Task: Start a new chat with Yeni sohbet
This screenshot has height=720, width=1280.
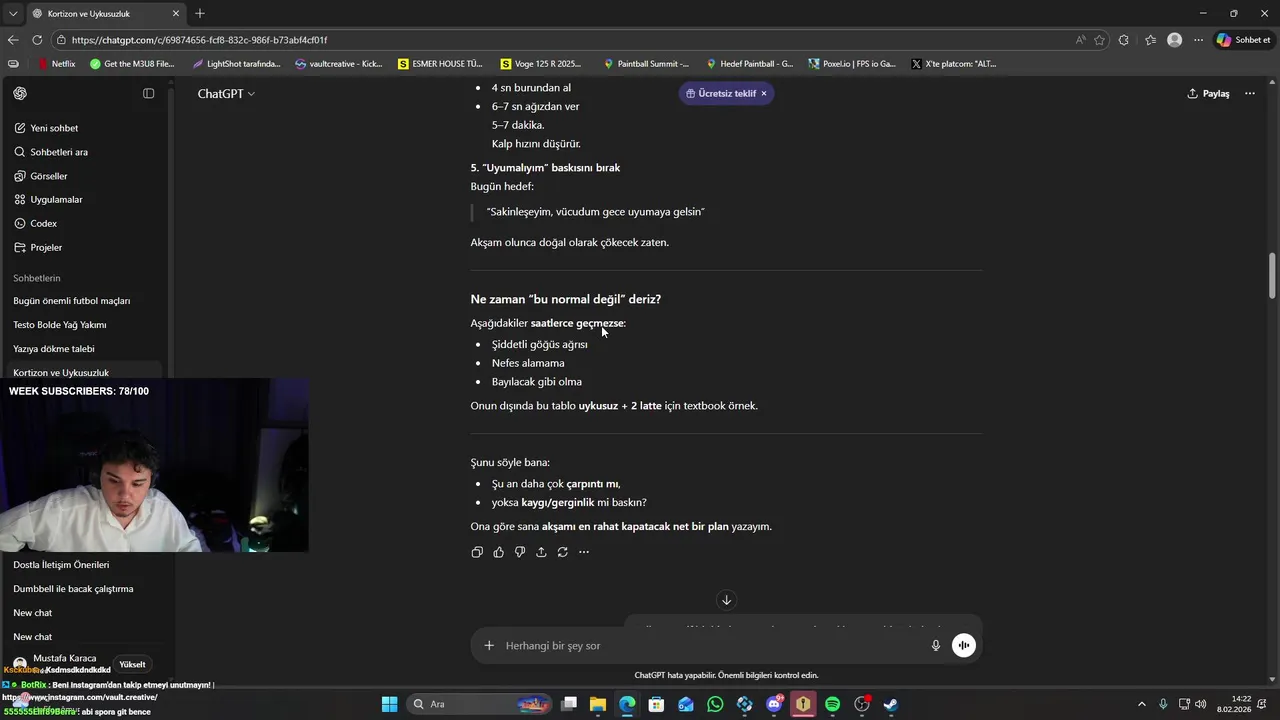Action: tap(54, 128)
